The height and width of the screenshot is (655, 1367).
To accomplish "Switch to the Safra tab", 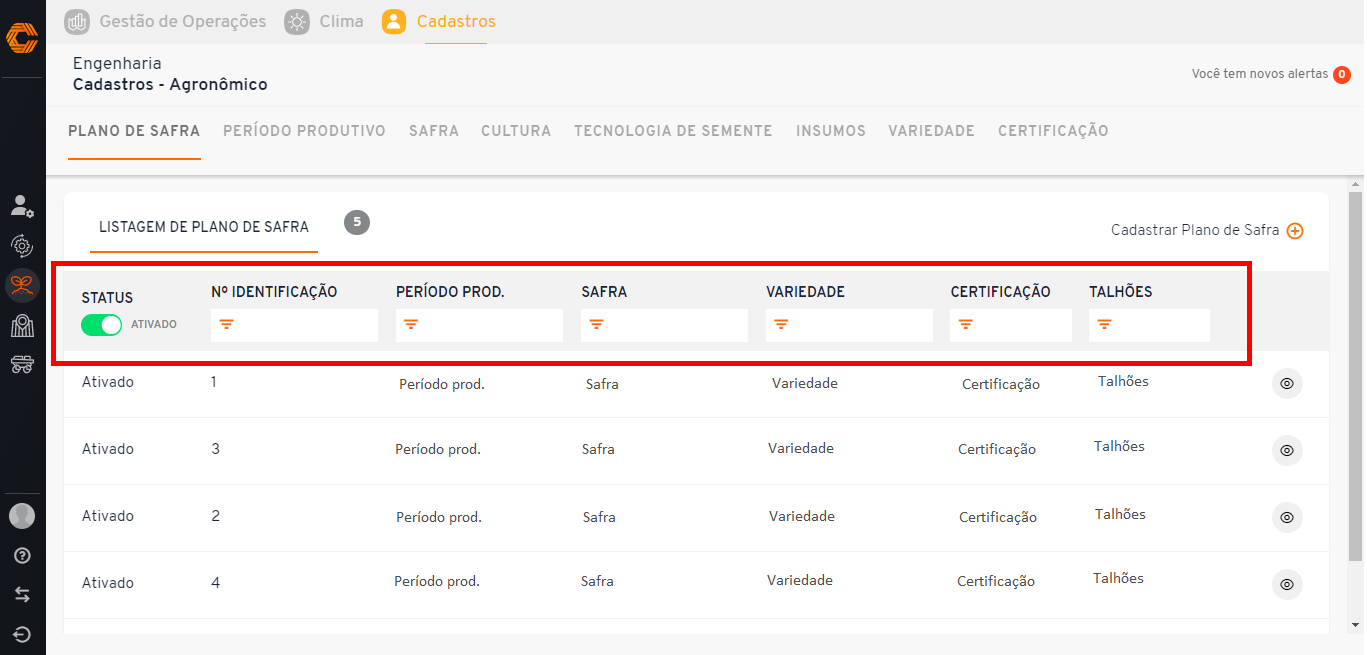I will (434, 131).
